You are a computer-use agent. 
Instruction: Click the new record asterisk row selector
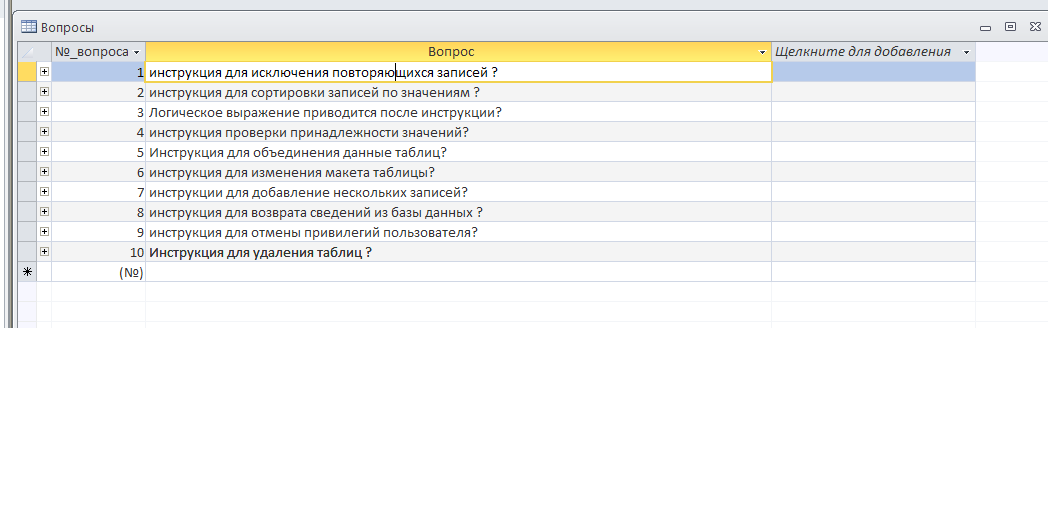tap(27, 272)
